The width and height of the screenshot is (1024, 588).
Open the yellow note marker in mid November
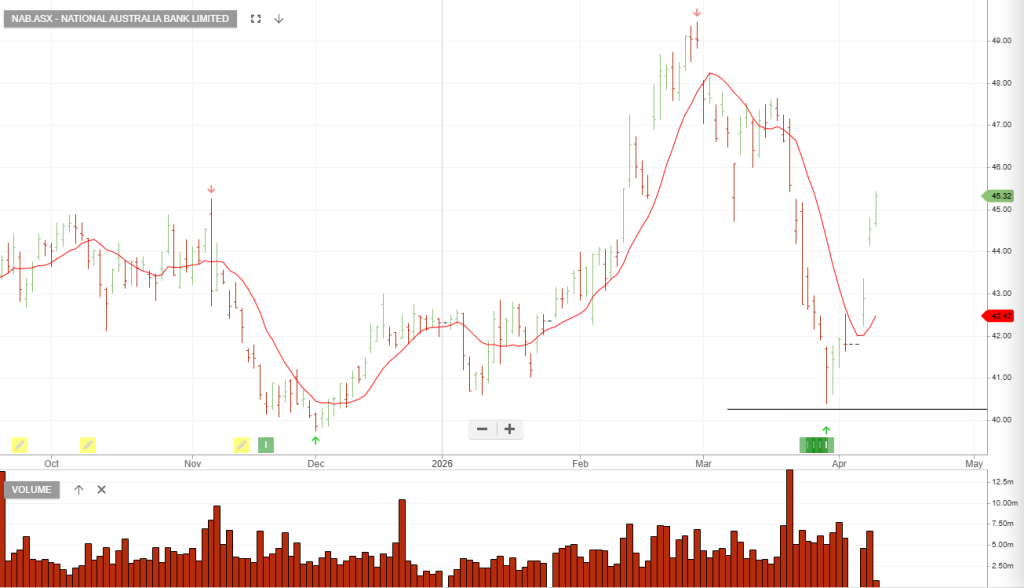tap(241, 445)
